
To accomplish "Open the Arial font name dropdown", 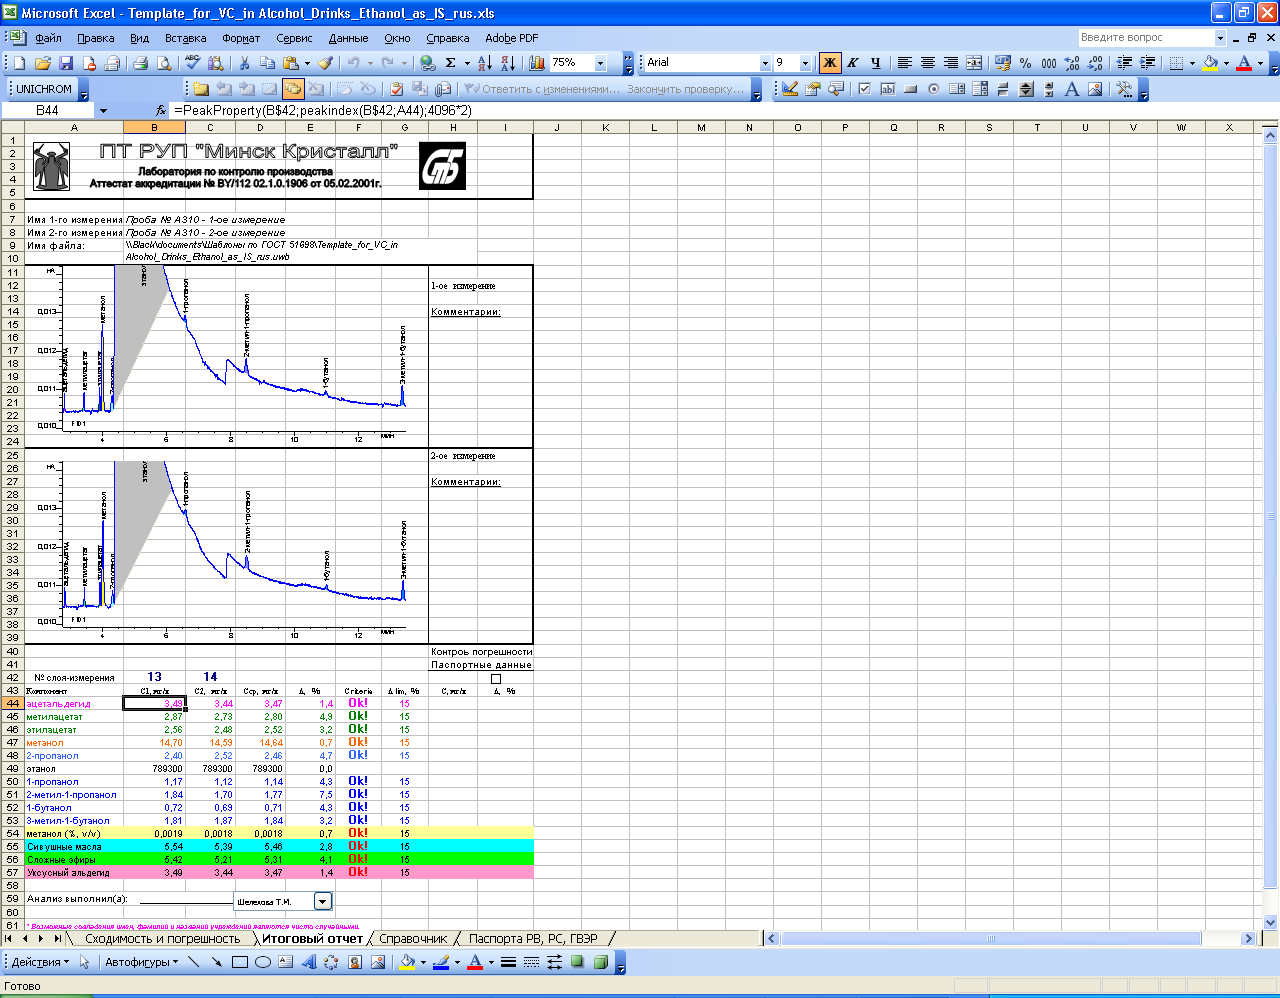I will click(765, 63).
